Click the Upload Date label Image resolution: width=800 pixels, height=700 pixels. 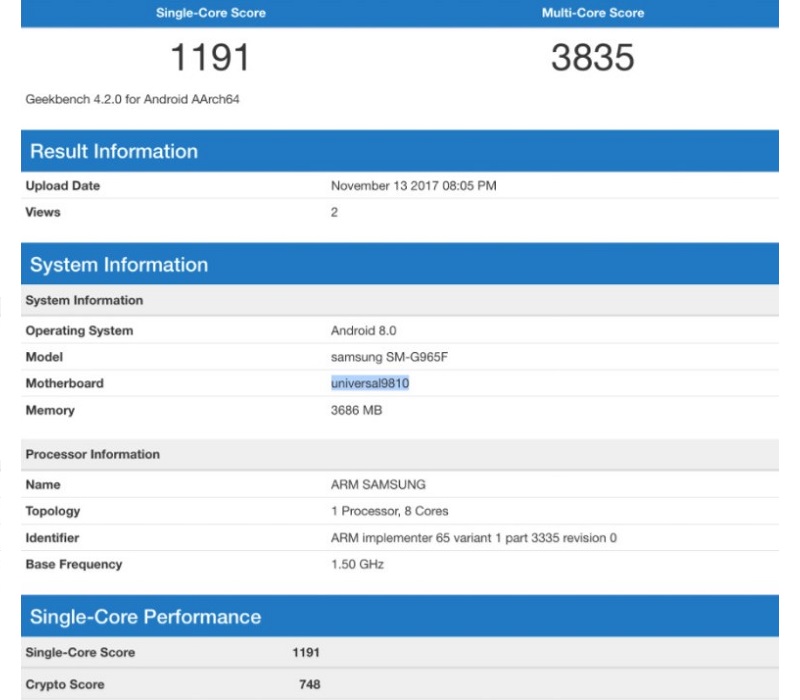pos(63,186)
